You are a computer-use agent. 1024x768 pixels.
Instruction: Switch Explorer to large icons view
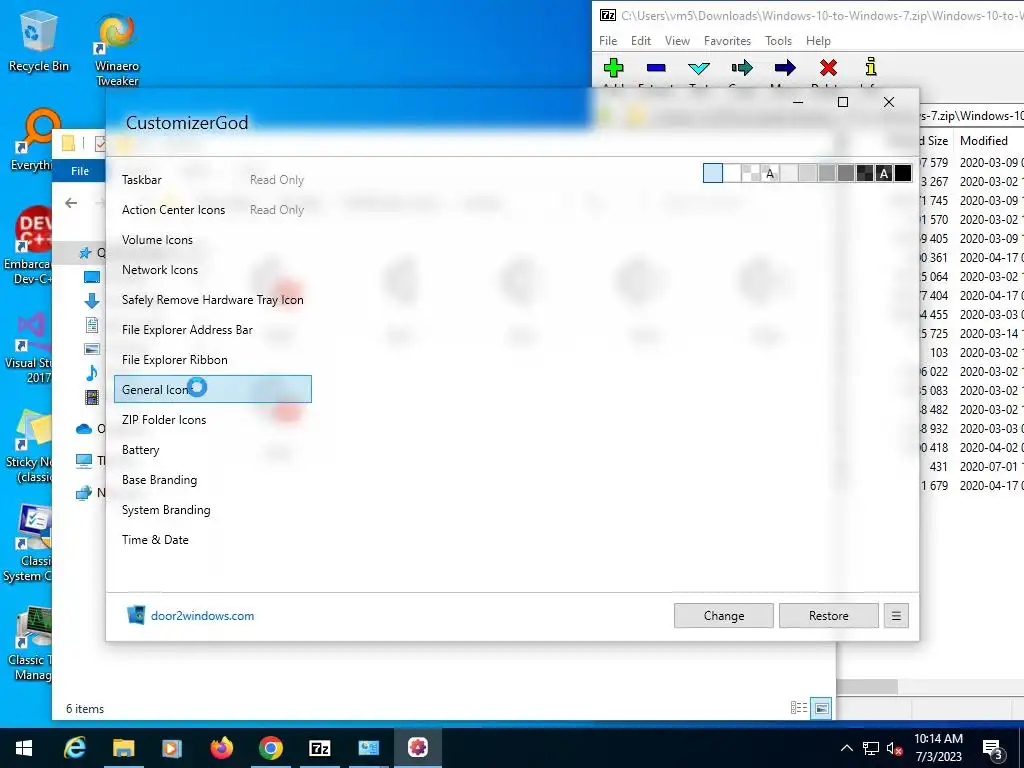click(x=822, y=708)
